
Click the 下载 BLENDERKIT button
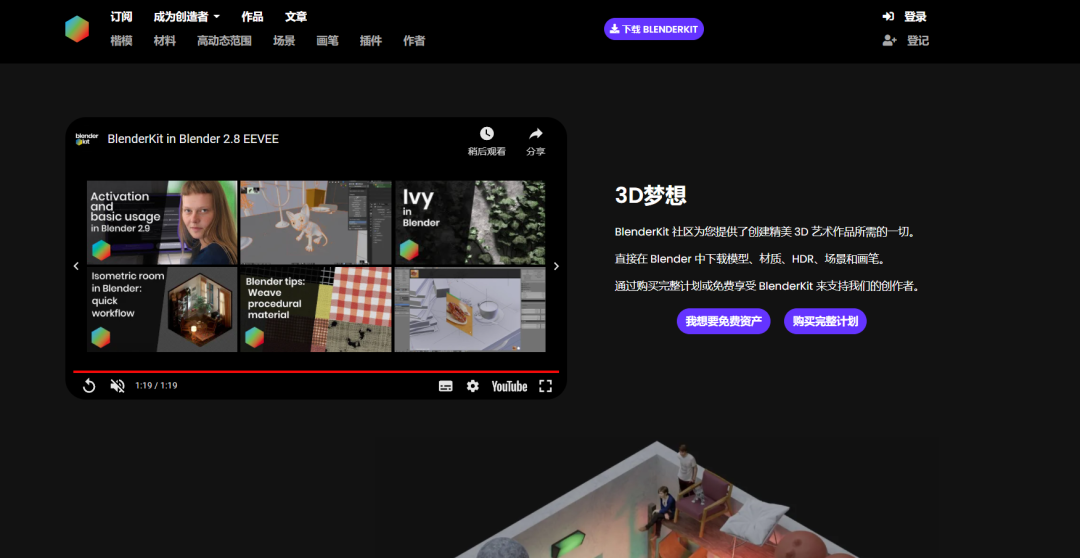[654, 29]
